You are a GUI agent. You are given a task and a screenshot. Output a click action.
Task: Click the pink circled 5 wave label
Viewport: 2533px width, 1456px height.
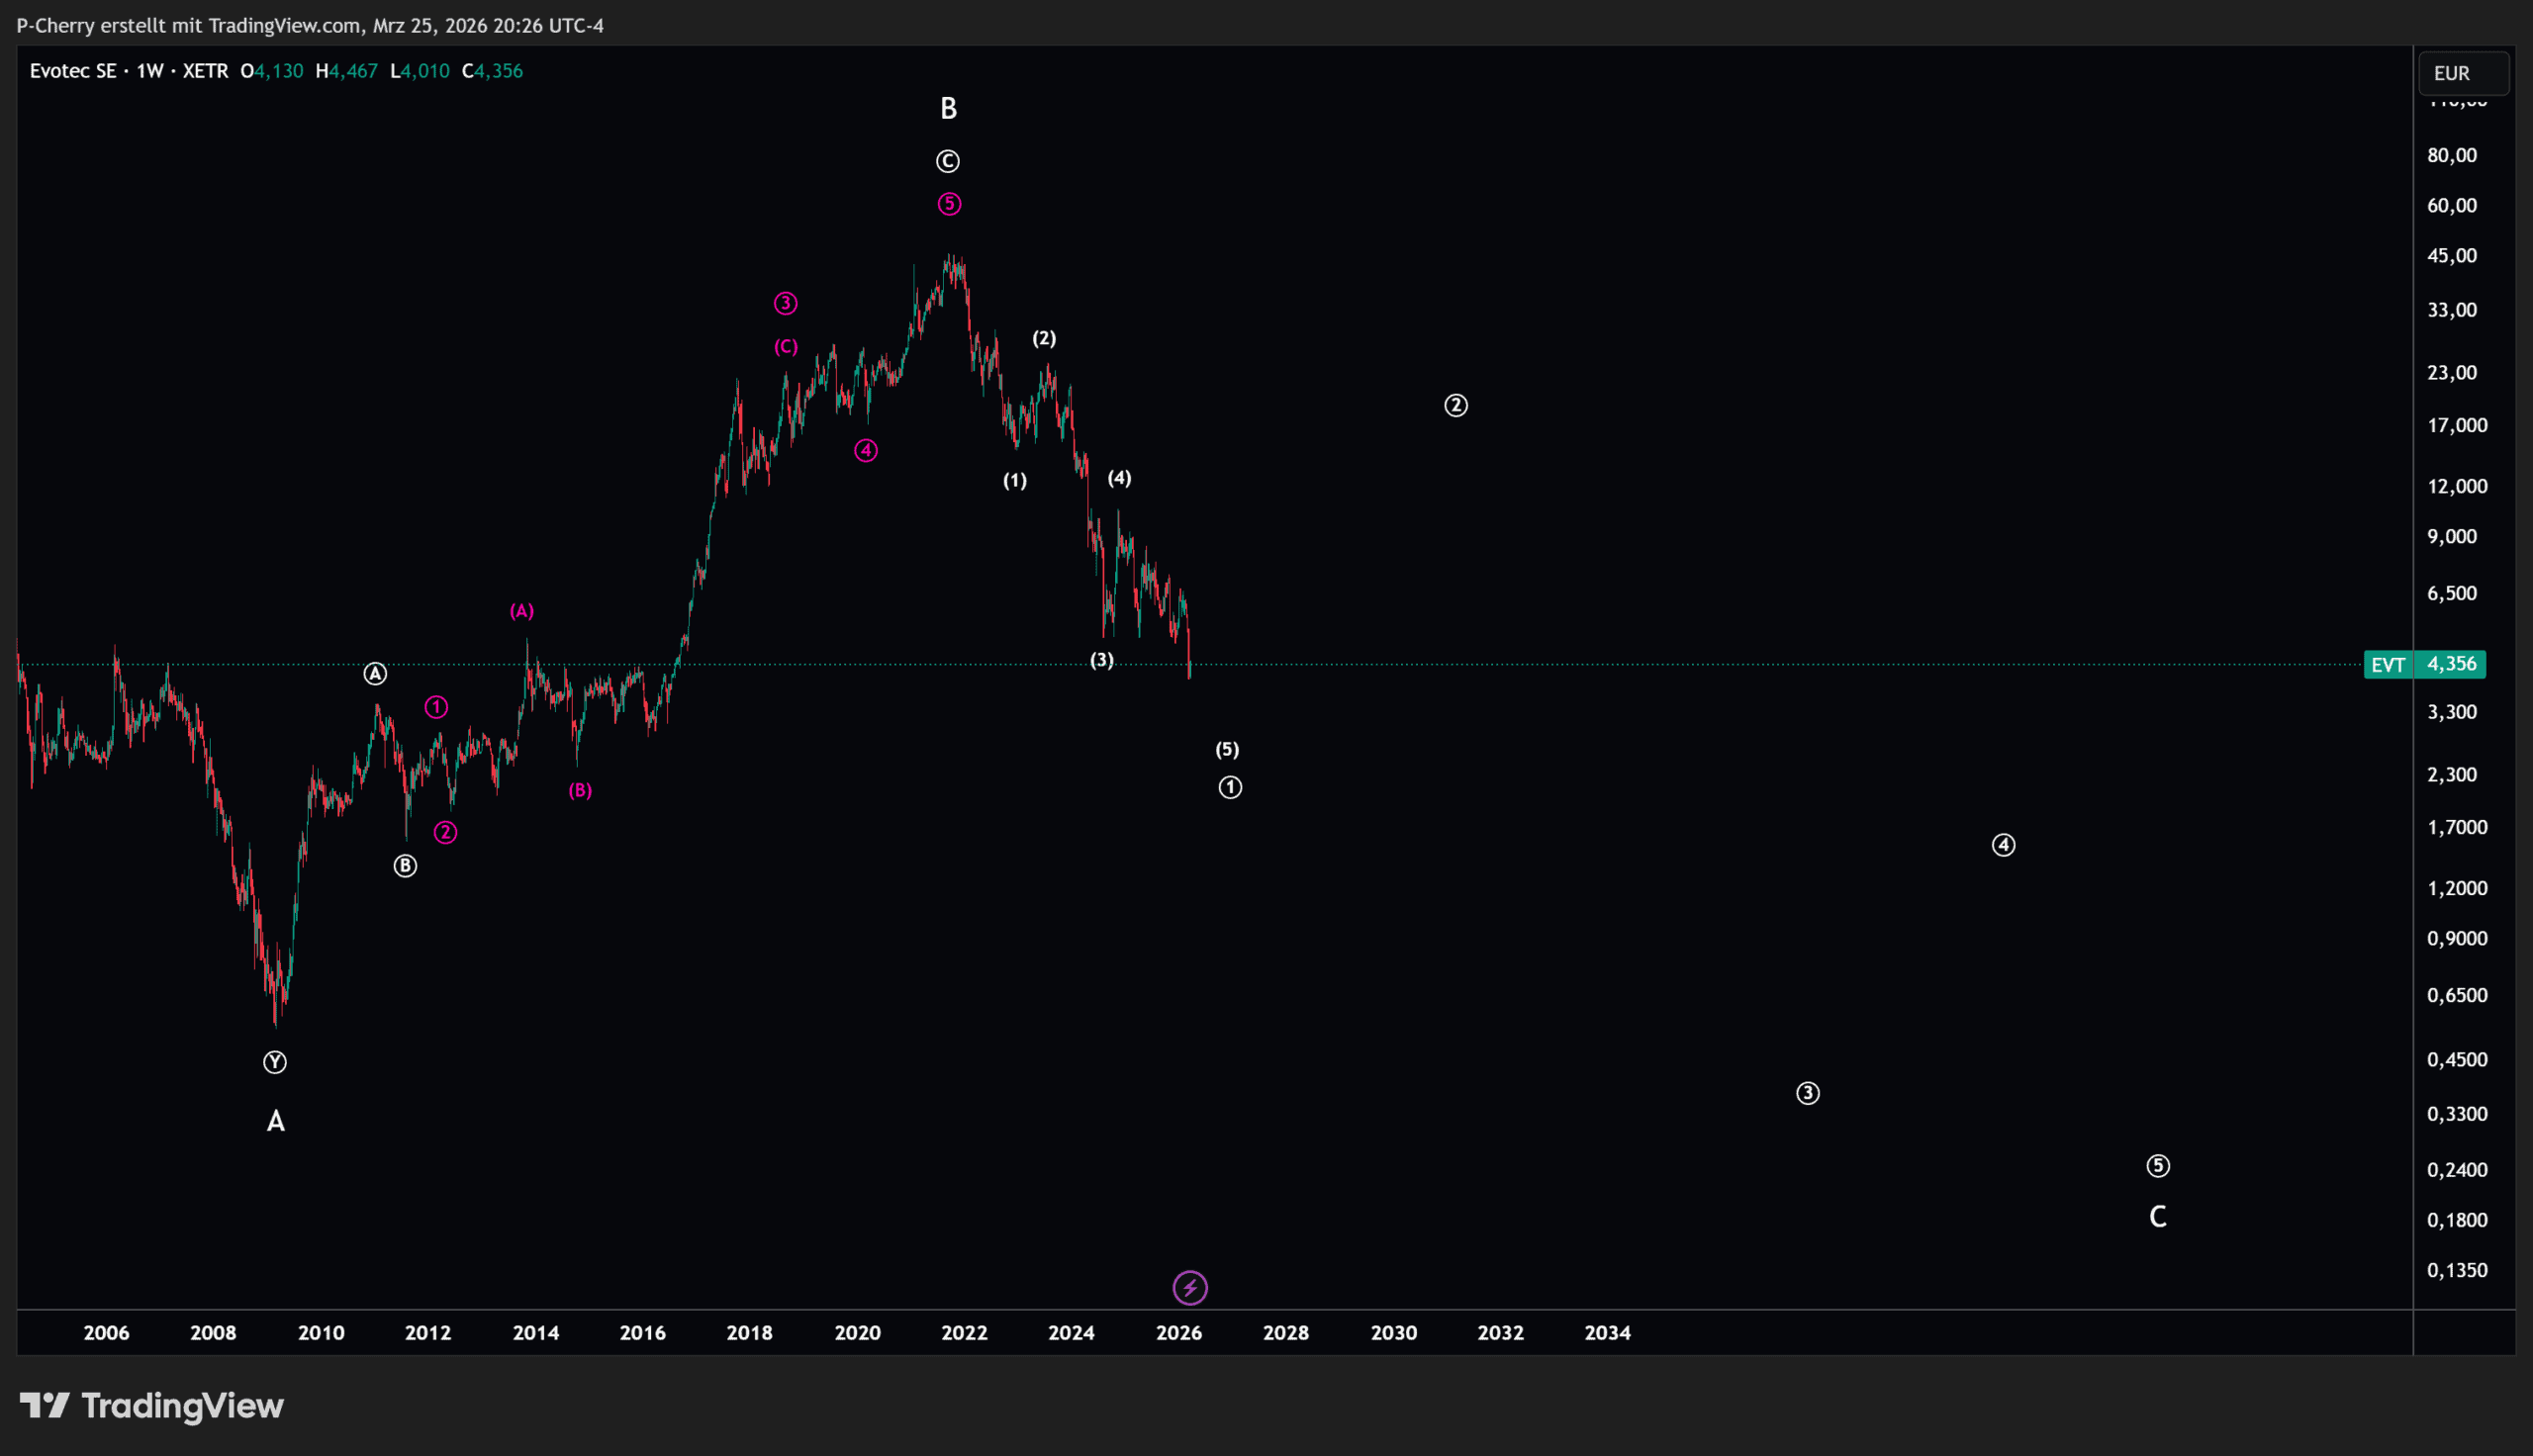tap(949, 204)
